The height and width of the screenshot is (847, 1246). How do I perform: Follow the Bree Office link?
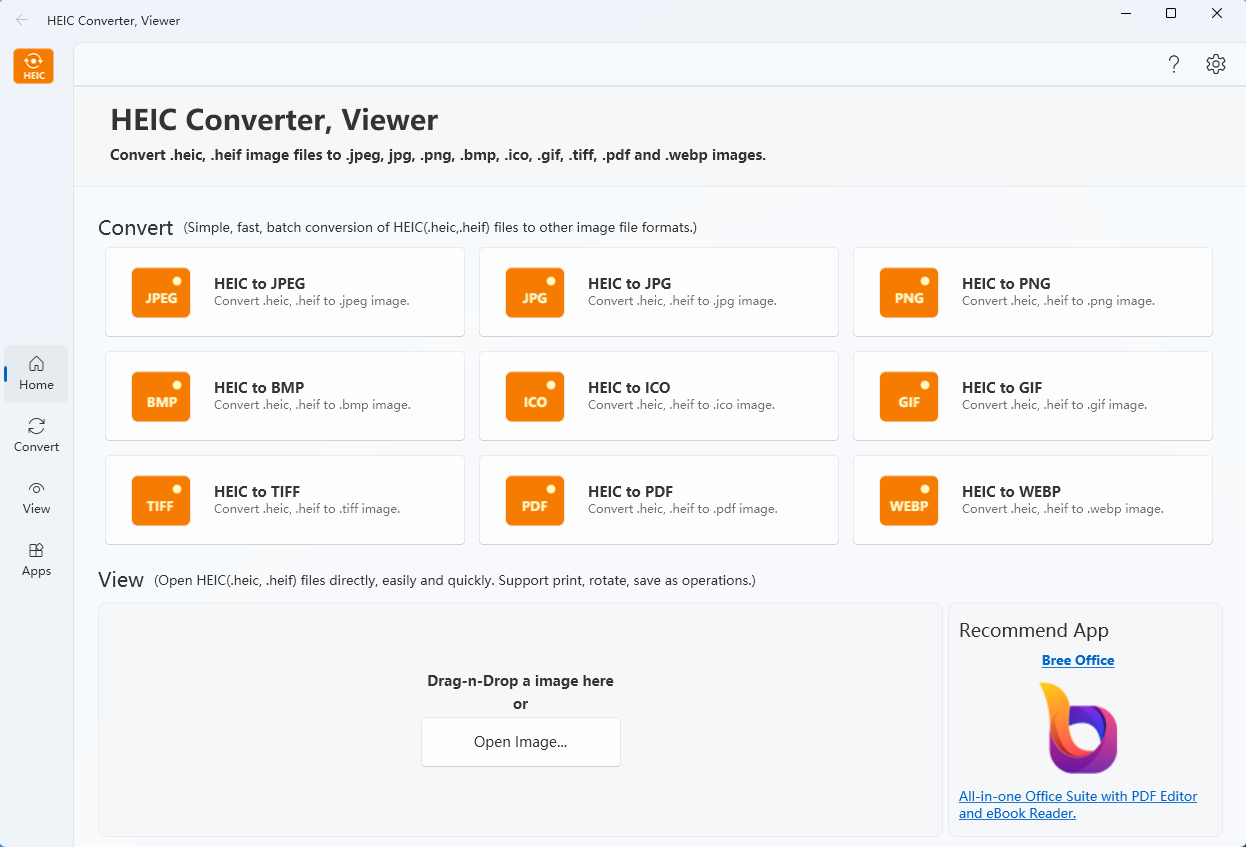point(1077,660)
